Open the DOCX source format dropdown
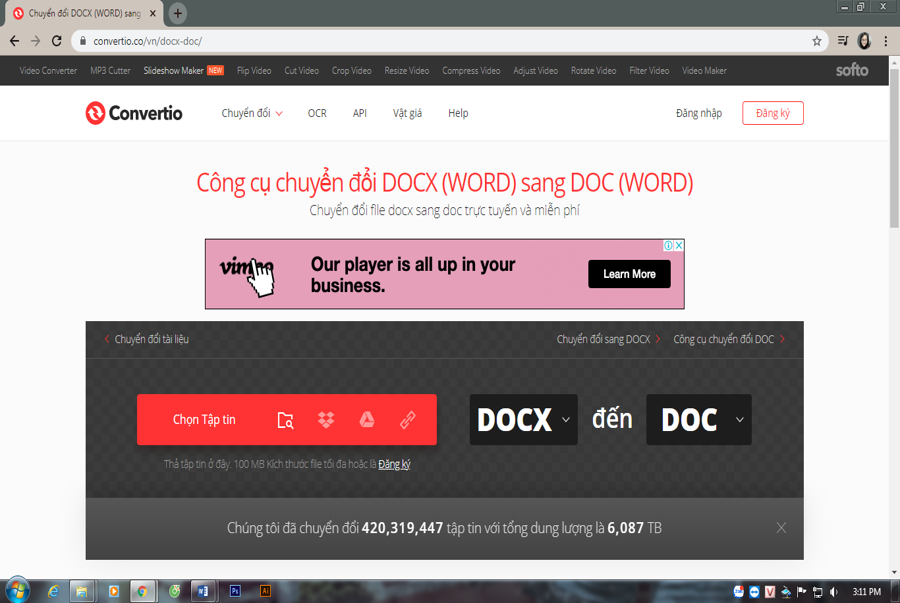This screenshot has width=900, height=603. pyautogui.click(x=523, y=419)
